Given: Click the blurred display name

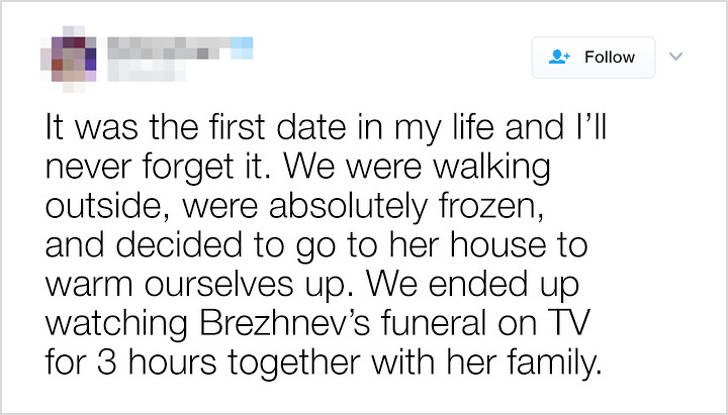Looking at the screenshot, I should click(x=169, y=48).
